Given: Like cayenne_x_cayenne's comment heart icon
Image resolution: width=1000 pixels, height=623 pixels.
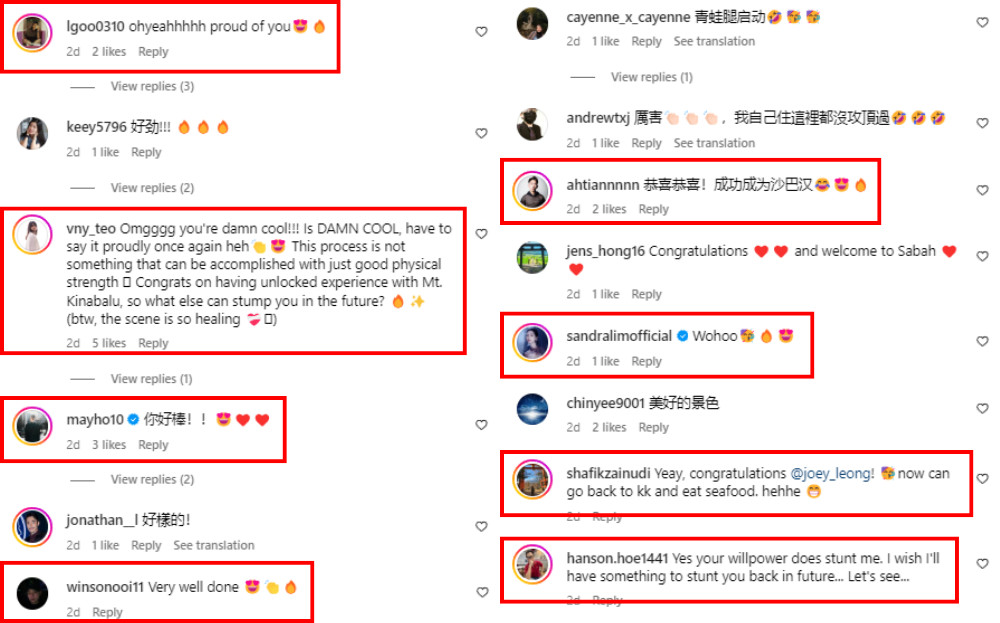Looking at the screenshot, I should coord(983,22).
